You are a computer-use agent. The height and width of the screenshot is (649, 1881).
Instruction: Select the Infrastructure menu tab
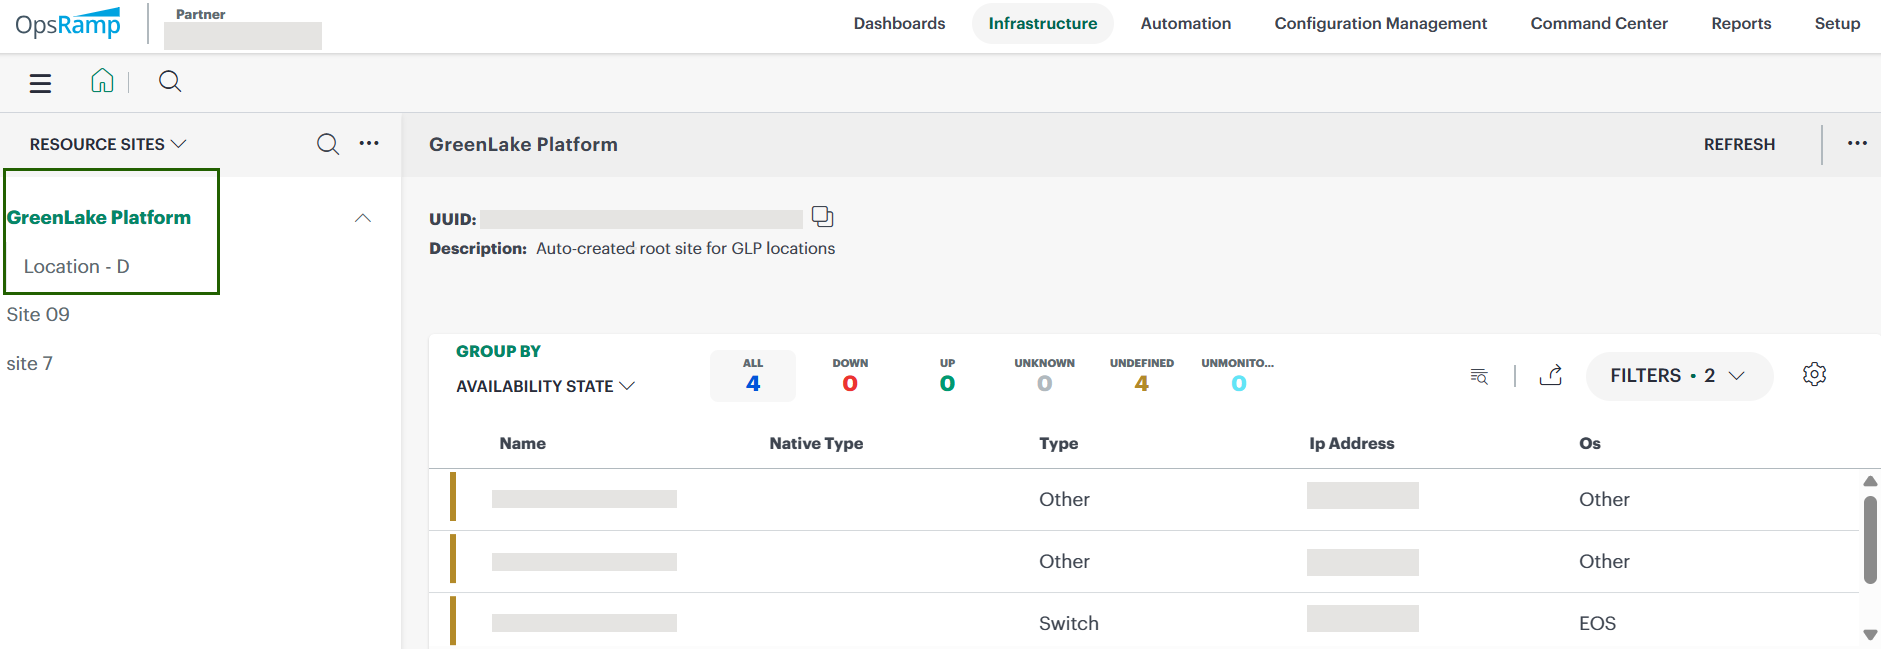pyautogui.click(x=1042, y=23)
